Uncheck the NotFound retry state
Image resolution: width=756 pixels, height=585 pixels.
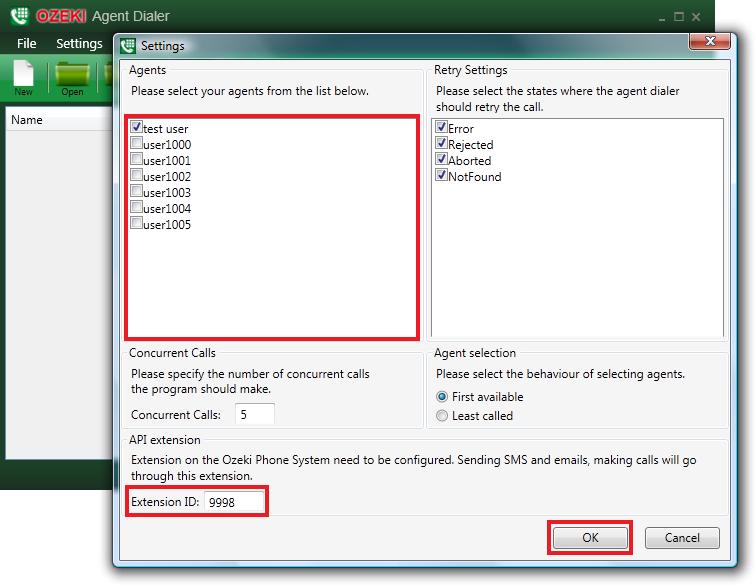[441, 176]
